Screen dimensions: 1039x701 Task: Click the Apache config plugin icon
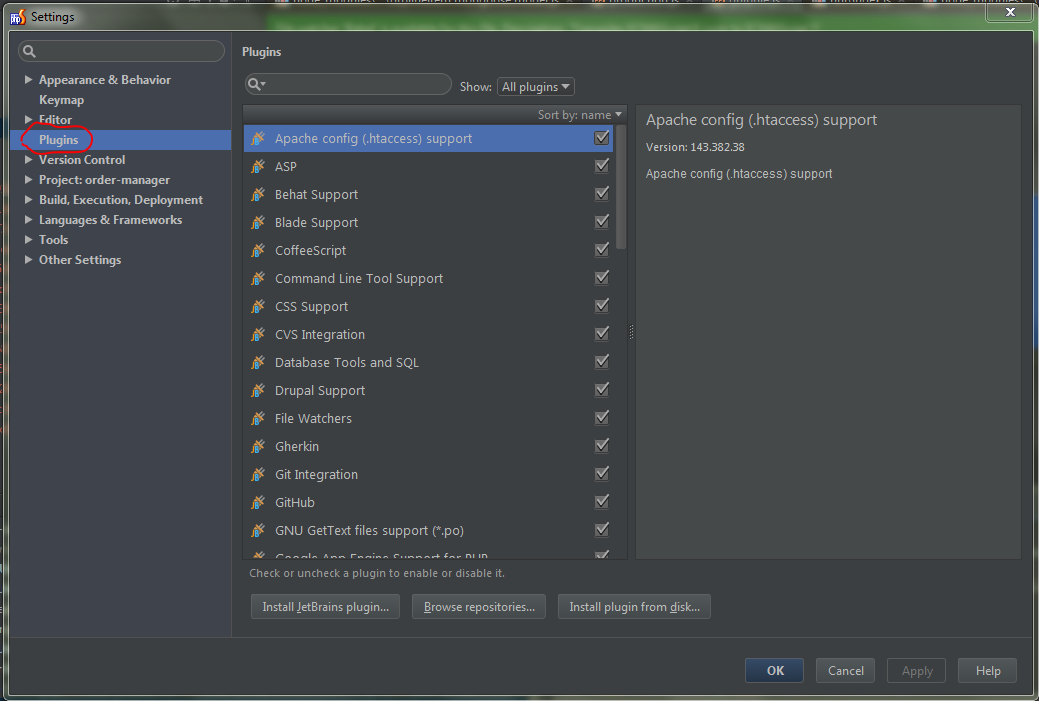(x=258, y=138)
